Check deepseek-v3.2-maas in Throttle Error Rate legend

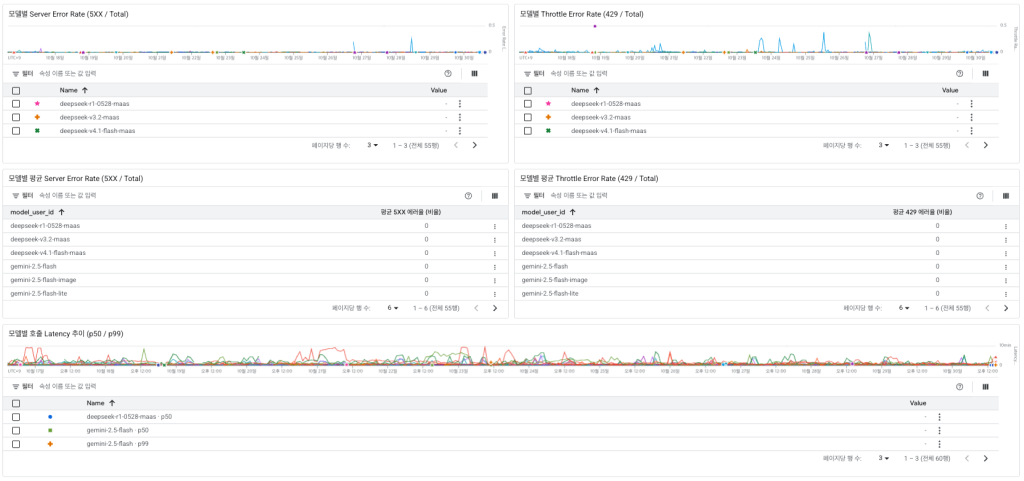tap(527, 117)
